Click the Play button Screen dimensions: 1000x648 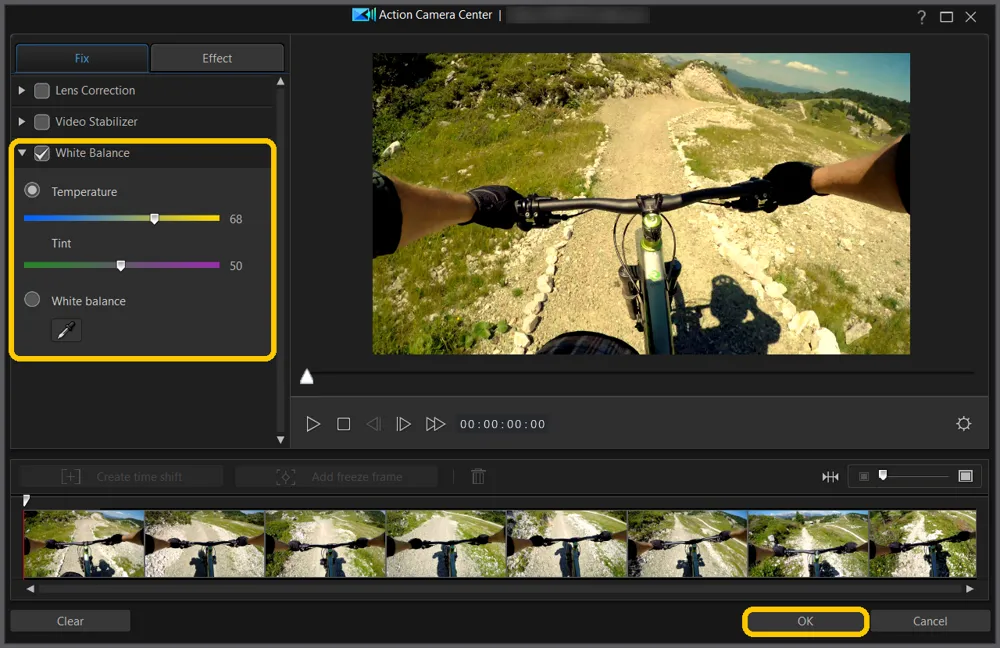pyautogui.click(x=312, y=424)
